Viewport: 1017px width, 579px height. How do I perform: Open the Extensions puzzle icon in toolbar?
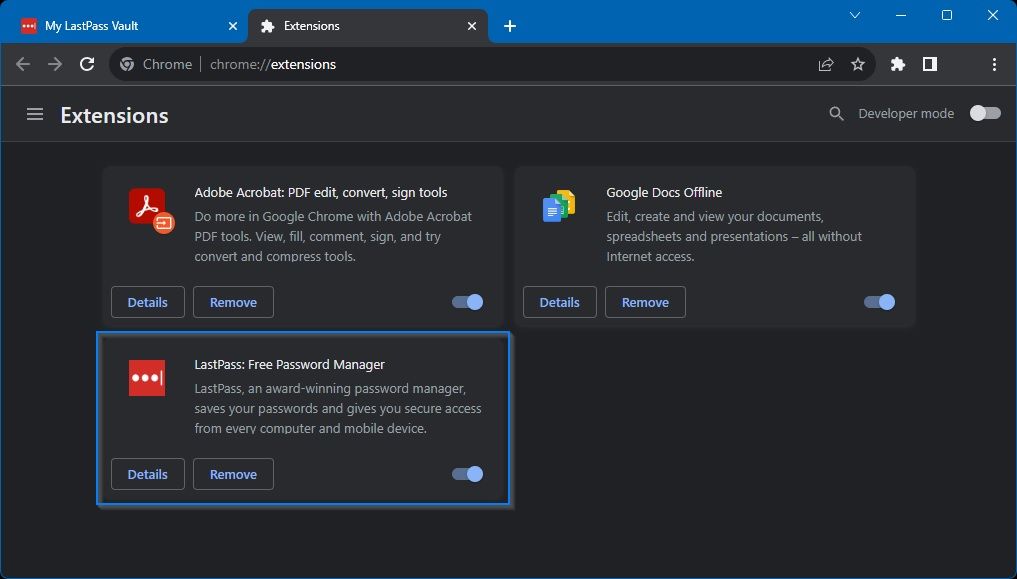897,63
